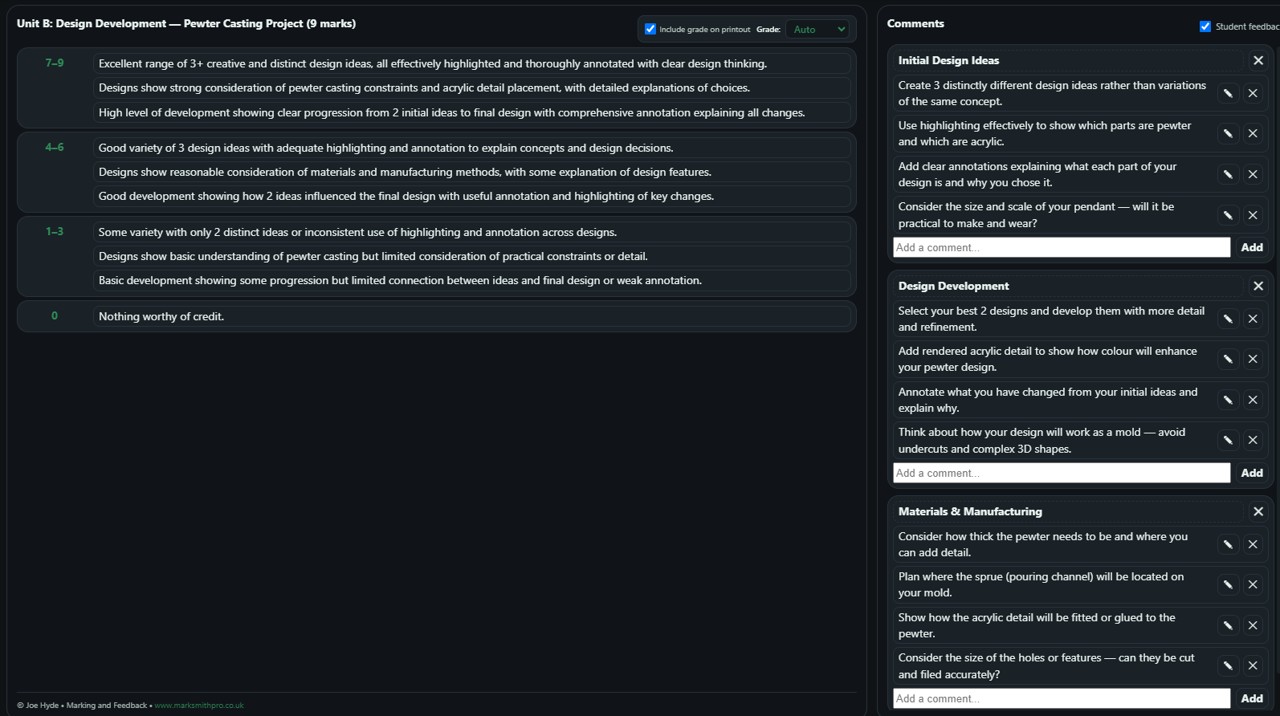Screen dimensions: 1280x716
Task: Edit the sprue pouring channel comment
Action: click(1227, 585)
